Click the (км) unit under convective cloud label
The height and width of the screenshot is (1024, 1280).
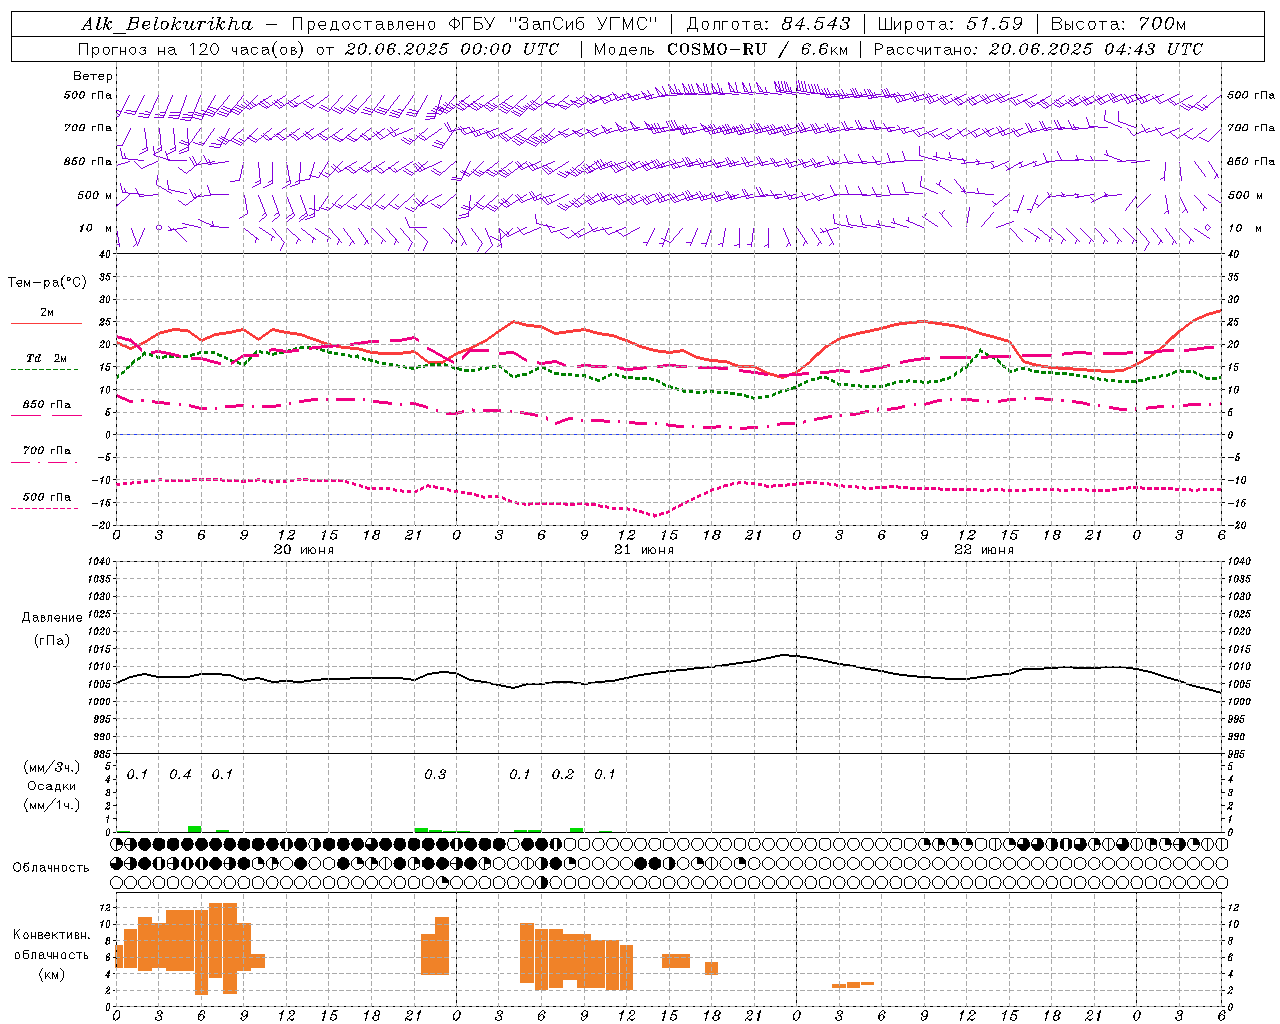coord(52,974)
